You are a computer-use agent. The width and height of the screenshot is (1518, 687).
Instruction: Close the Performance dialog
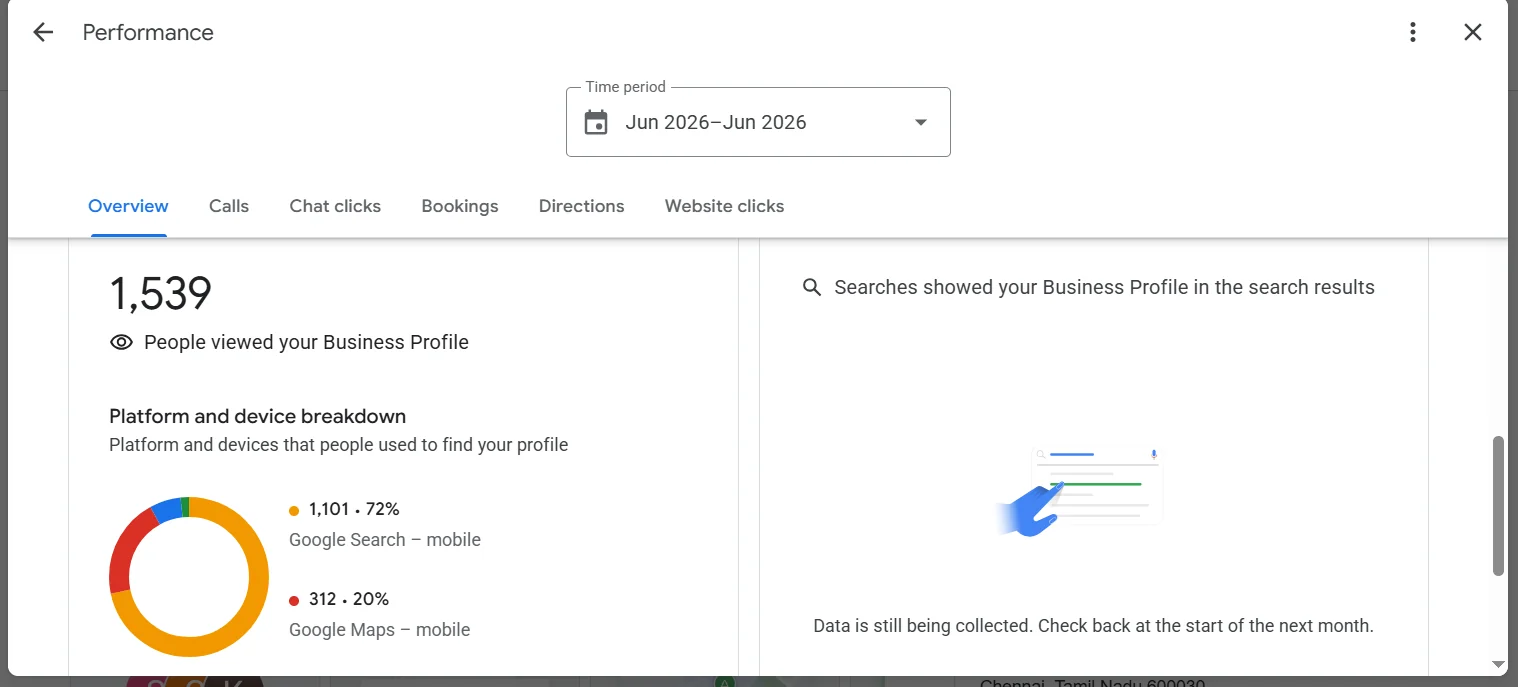(x=1473, y=32)
